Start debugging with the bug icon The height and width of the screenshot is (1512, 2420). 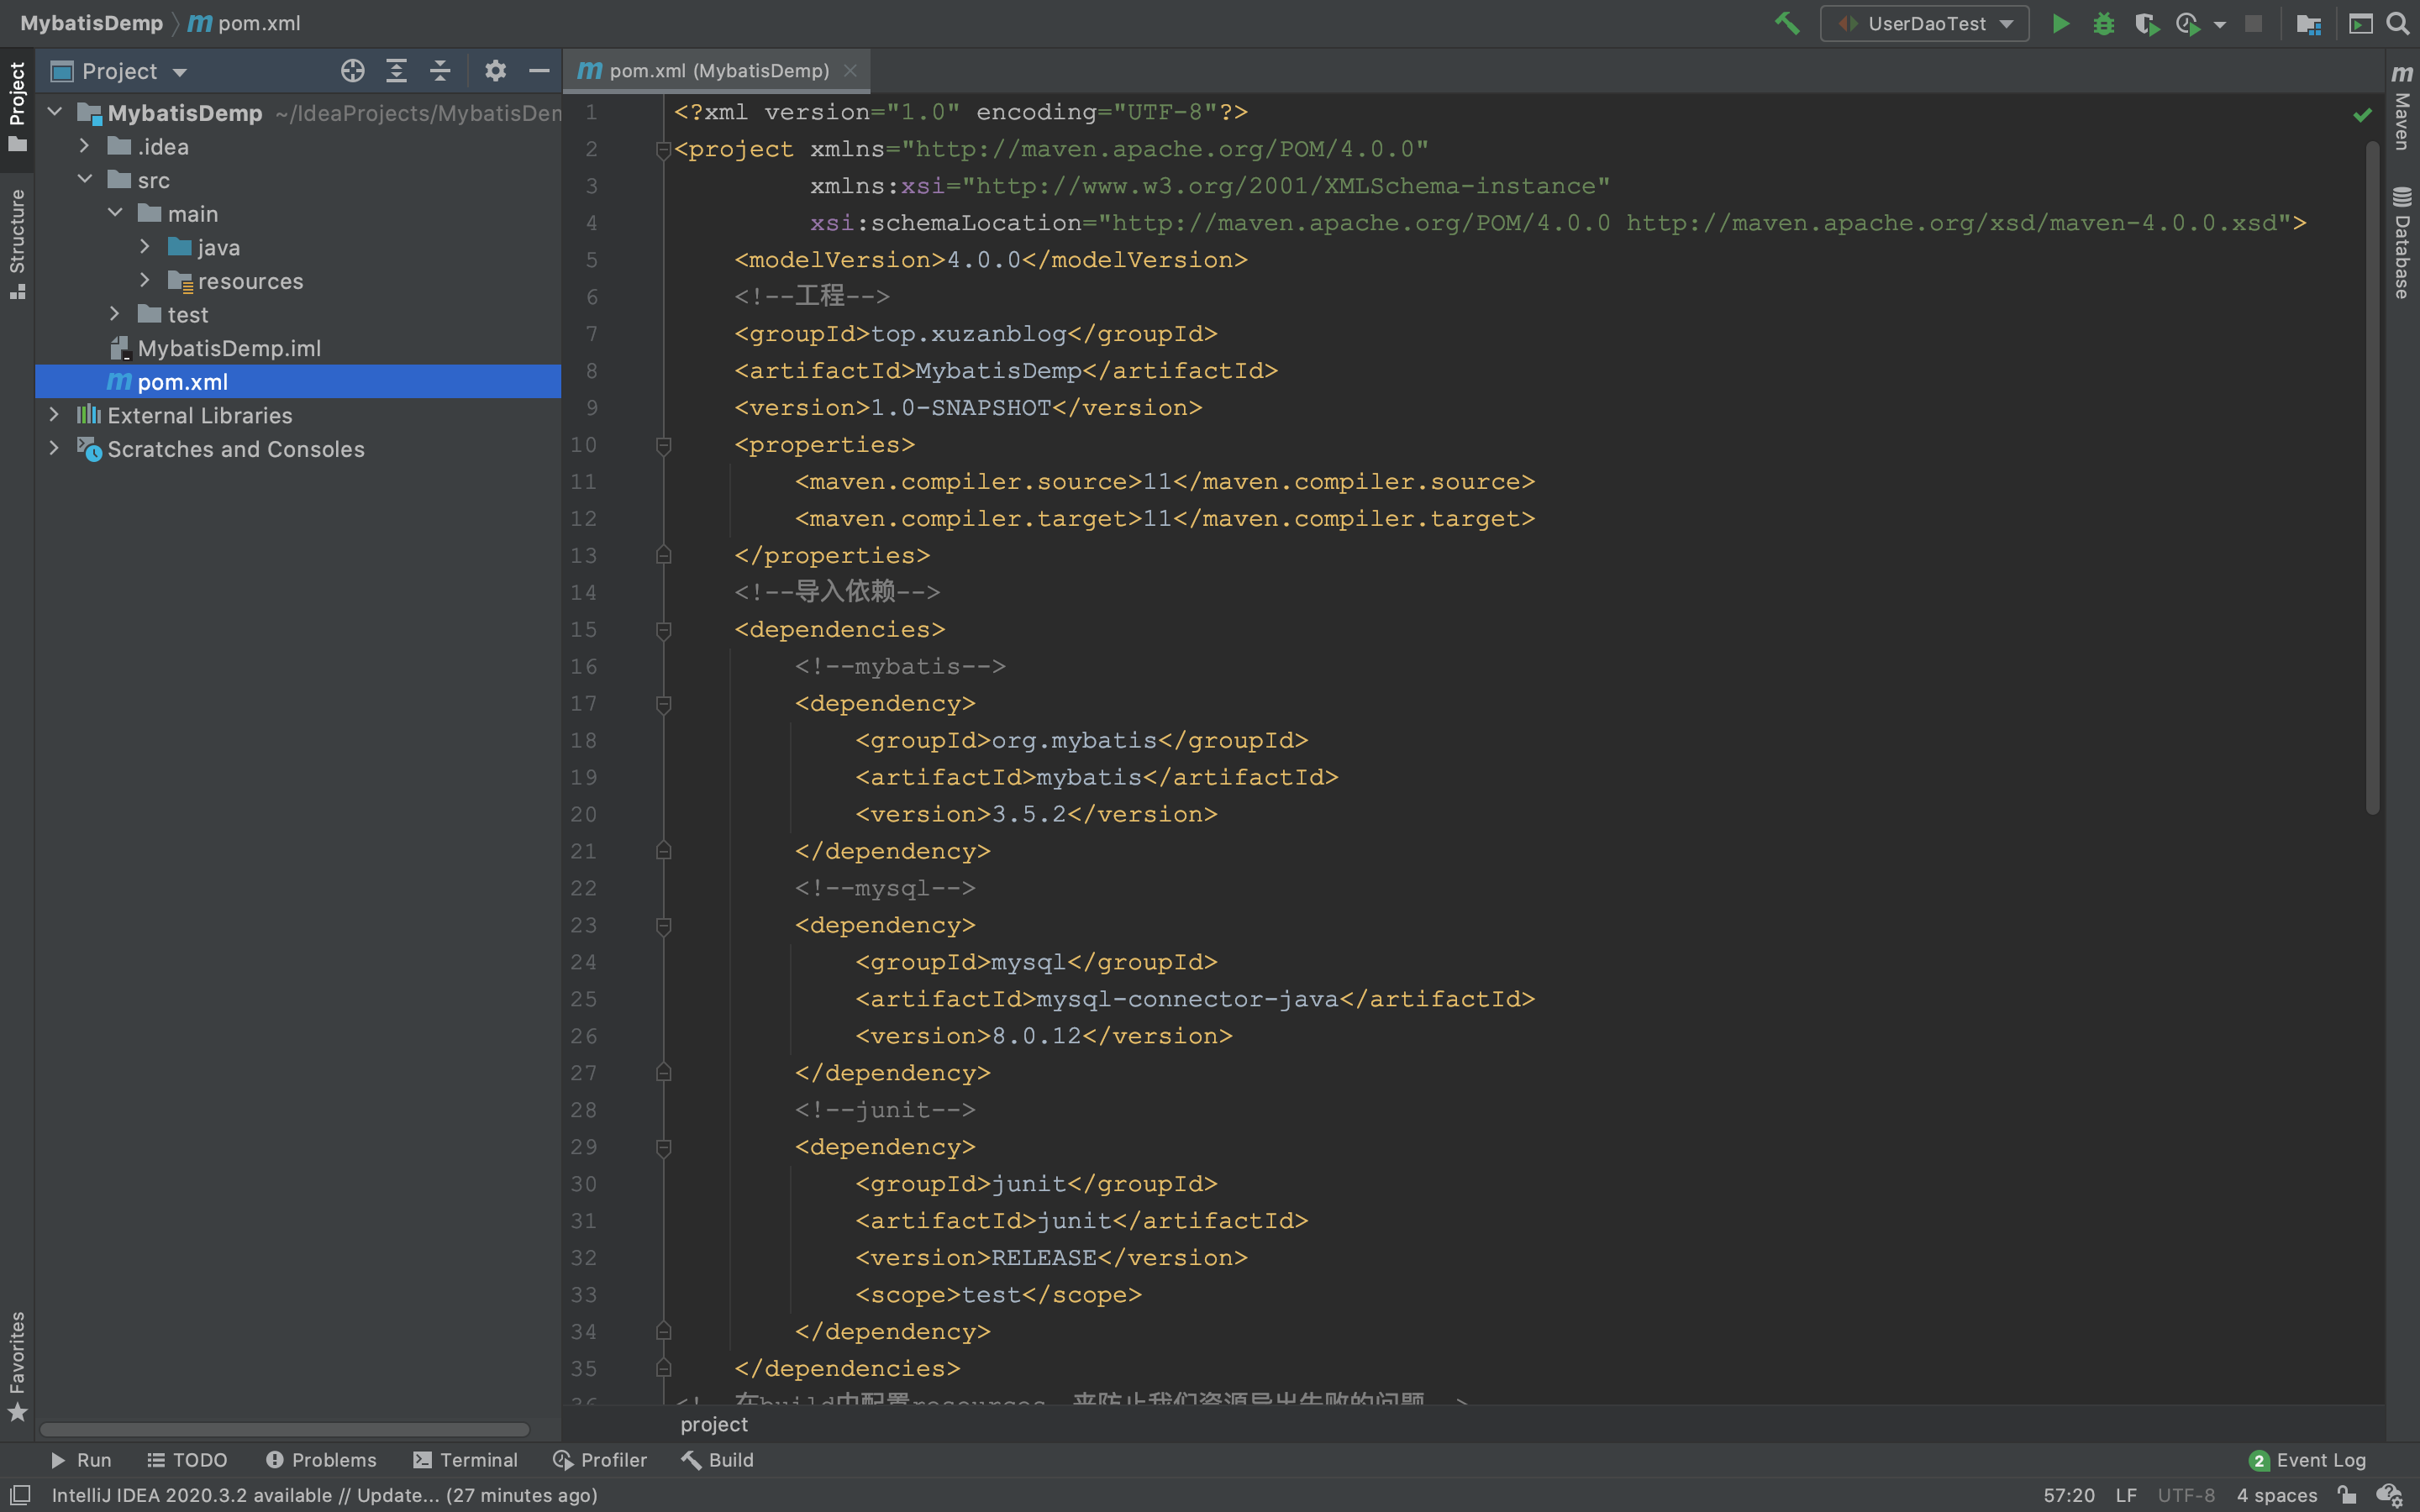pyautogui.click(x=2103, y=23)
